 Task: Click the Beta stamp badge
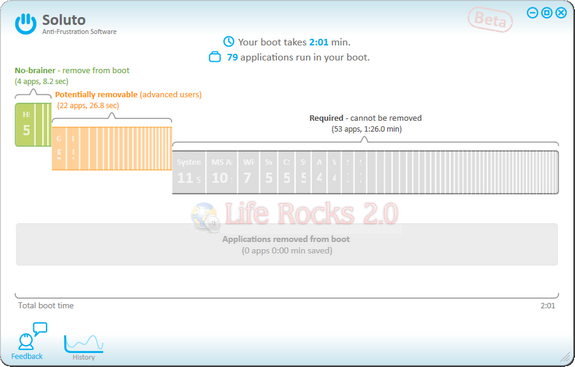(x=490, y=19)
